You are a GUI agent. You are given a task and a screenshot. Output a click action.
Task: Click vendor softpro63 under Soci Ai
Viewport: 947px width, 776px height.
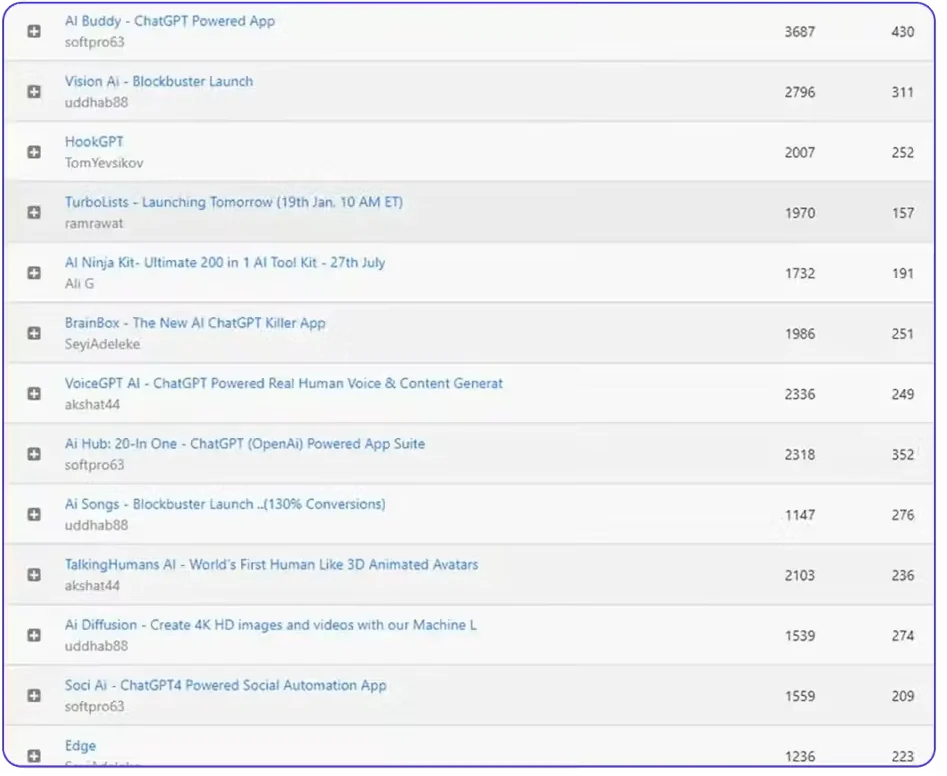94,707
